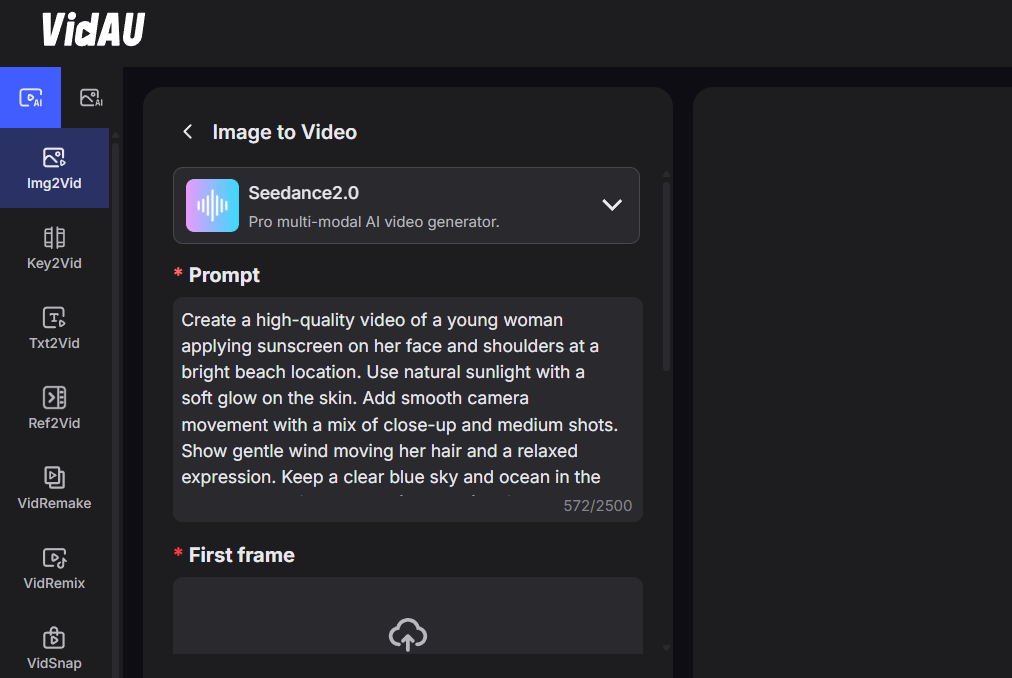The width and height of the screenshot is (1012, 678).
Task: Go back using the Image to Video arrow
Action: pos(187,132)
